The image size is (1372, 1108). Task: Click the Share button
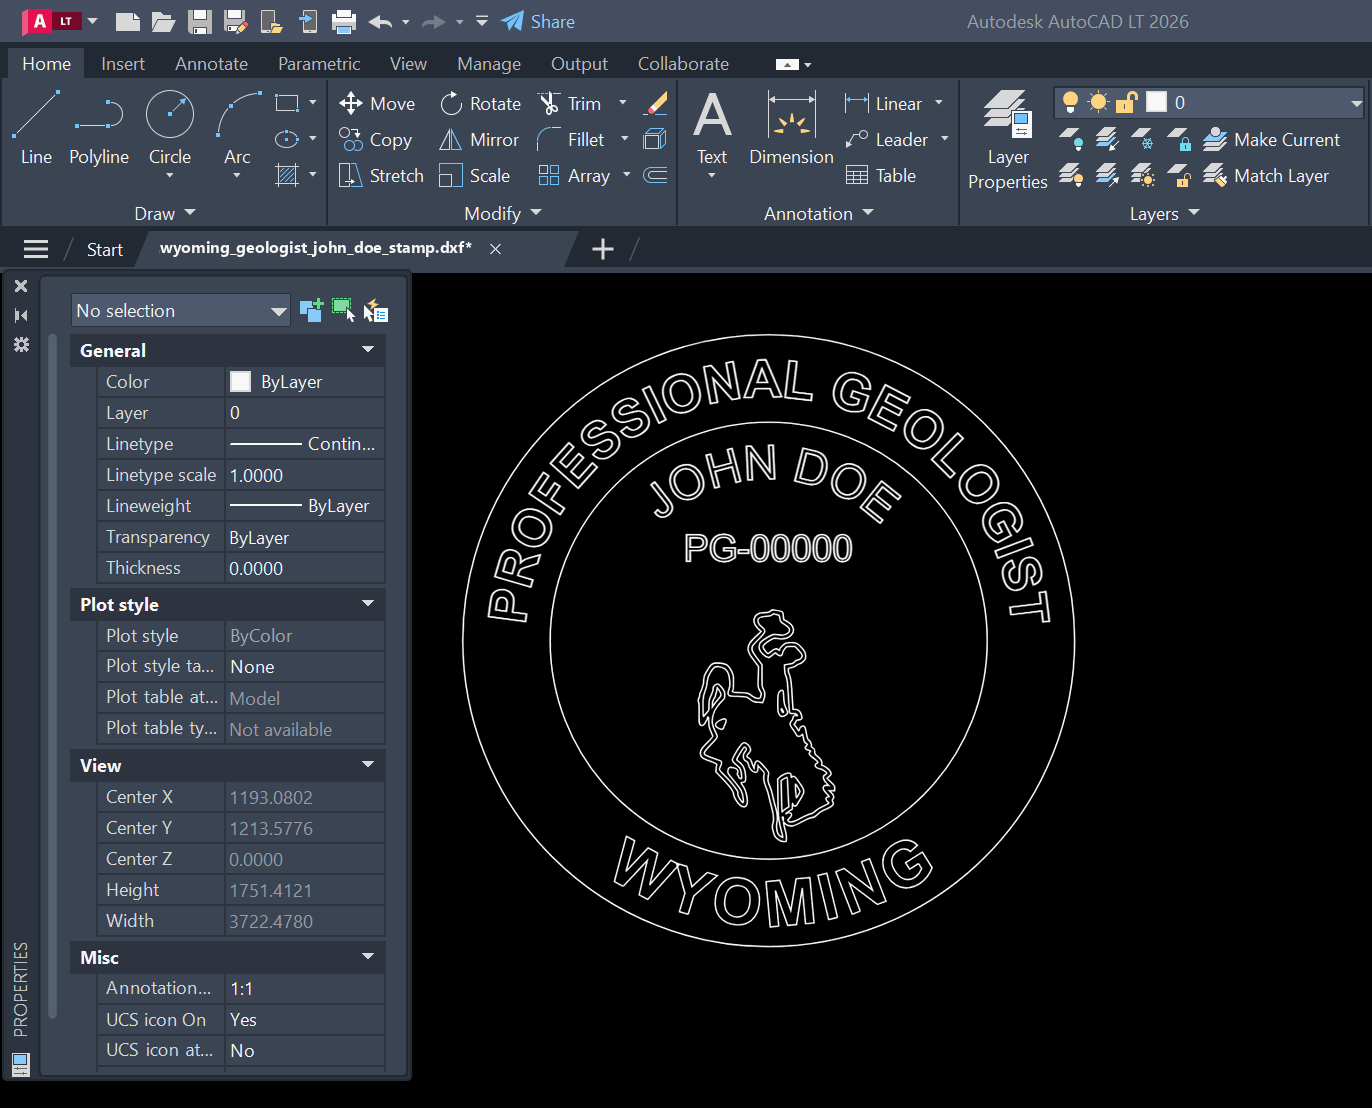tap(538, 21)
